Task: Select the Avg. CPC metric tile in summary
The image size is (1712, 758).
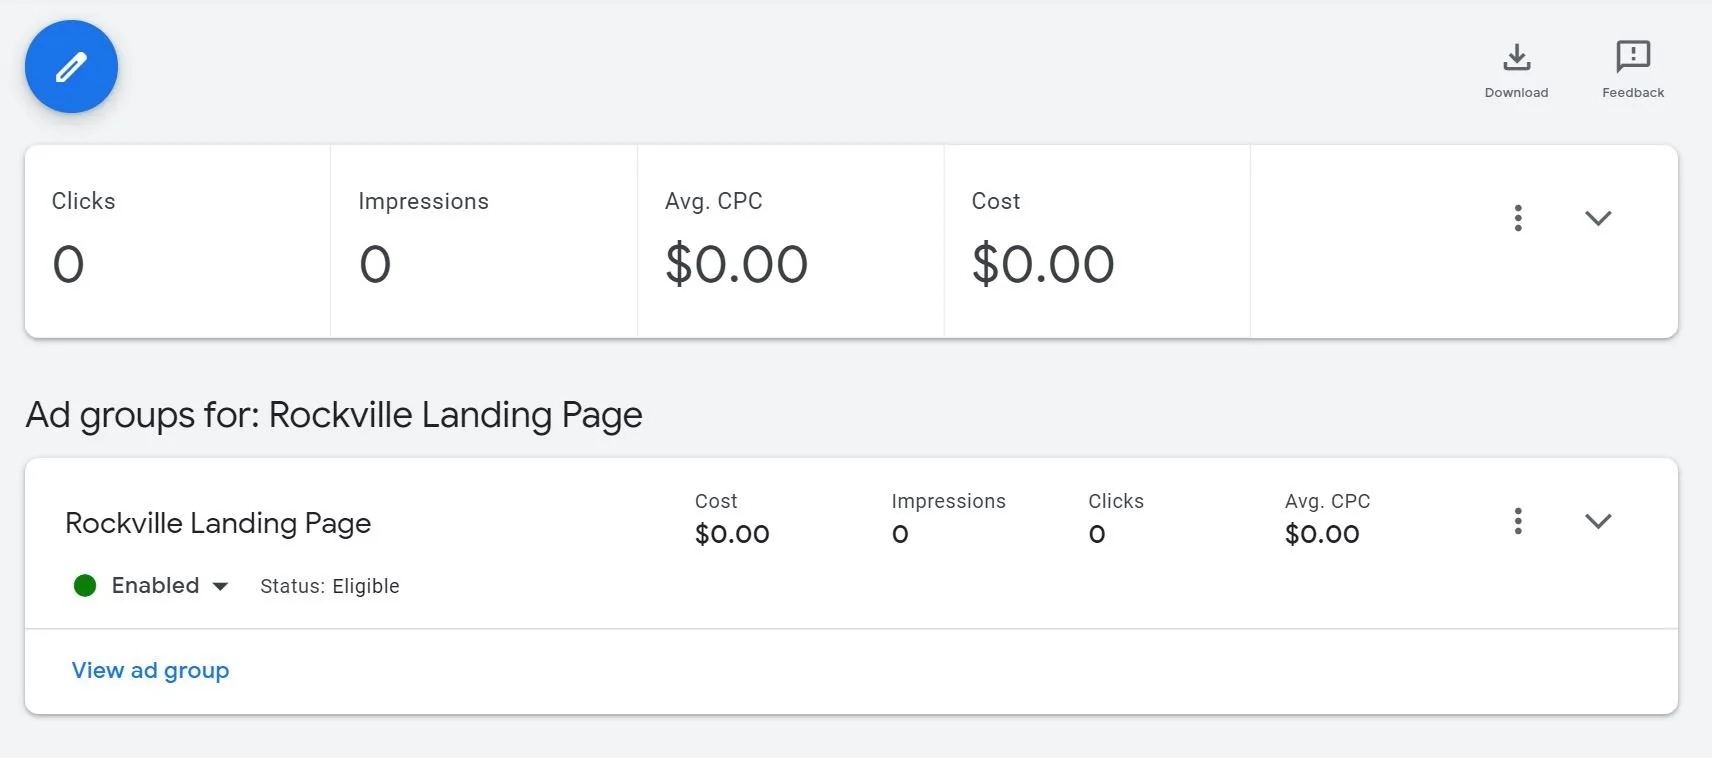Action: click(x=790, y=241)
